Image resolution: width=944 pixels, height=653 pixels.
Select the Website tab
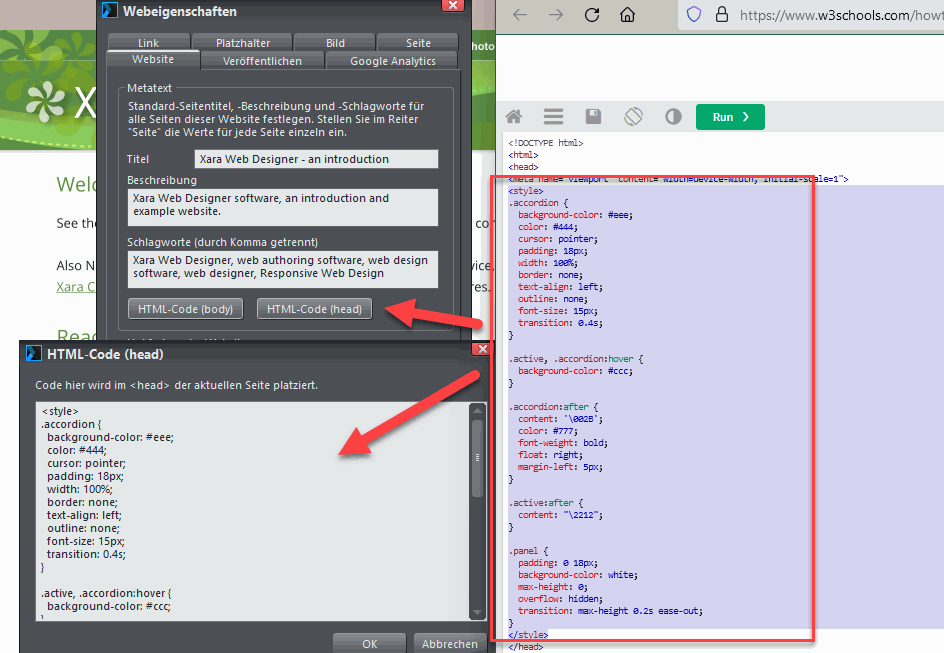153,60
